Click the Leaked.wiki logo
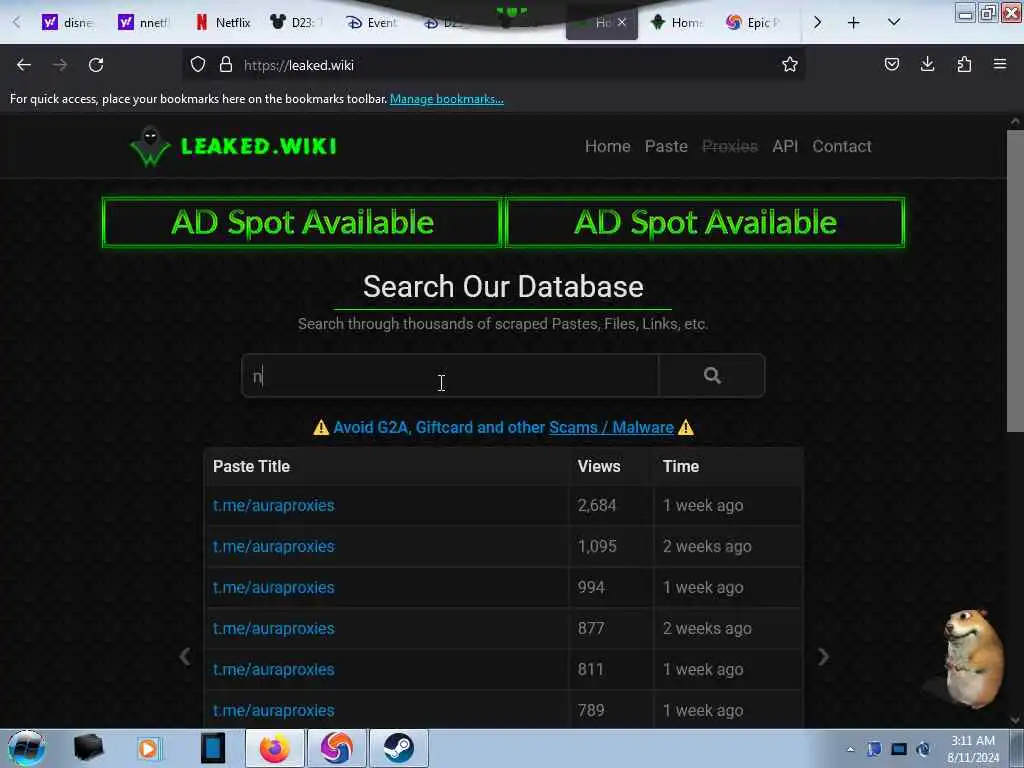1024x768 pixels. (x=233, y=146)
